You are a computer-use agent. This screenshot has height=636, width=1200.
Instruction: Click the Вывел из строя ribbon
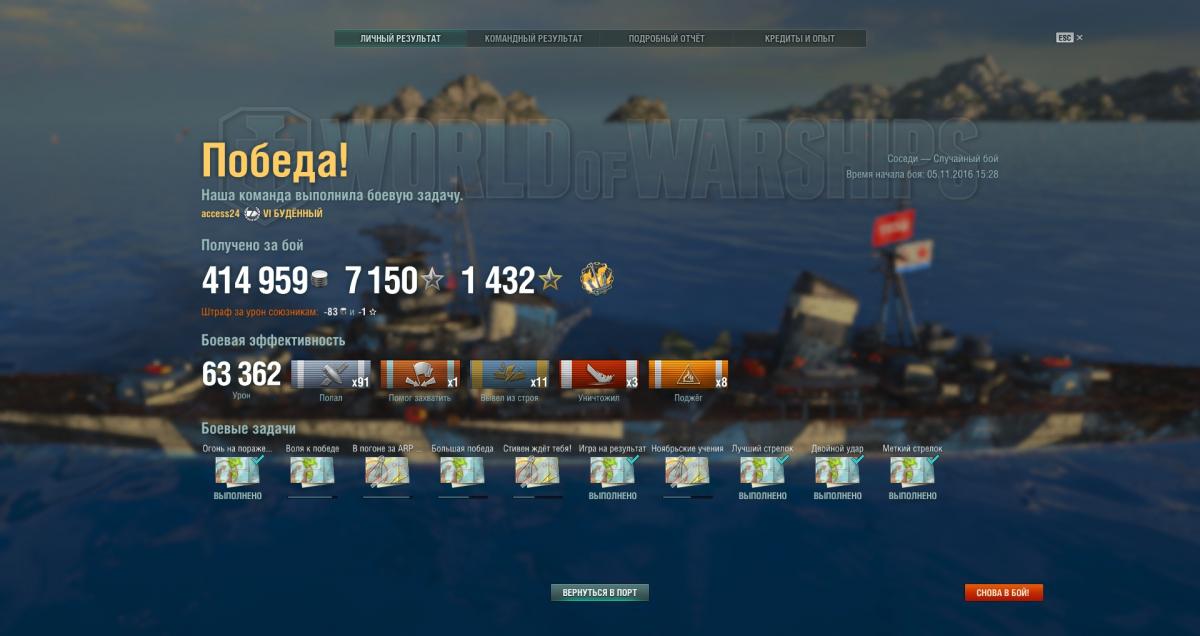[510, 374]
